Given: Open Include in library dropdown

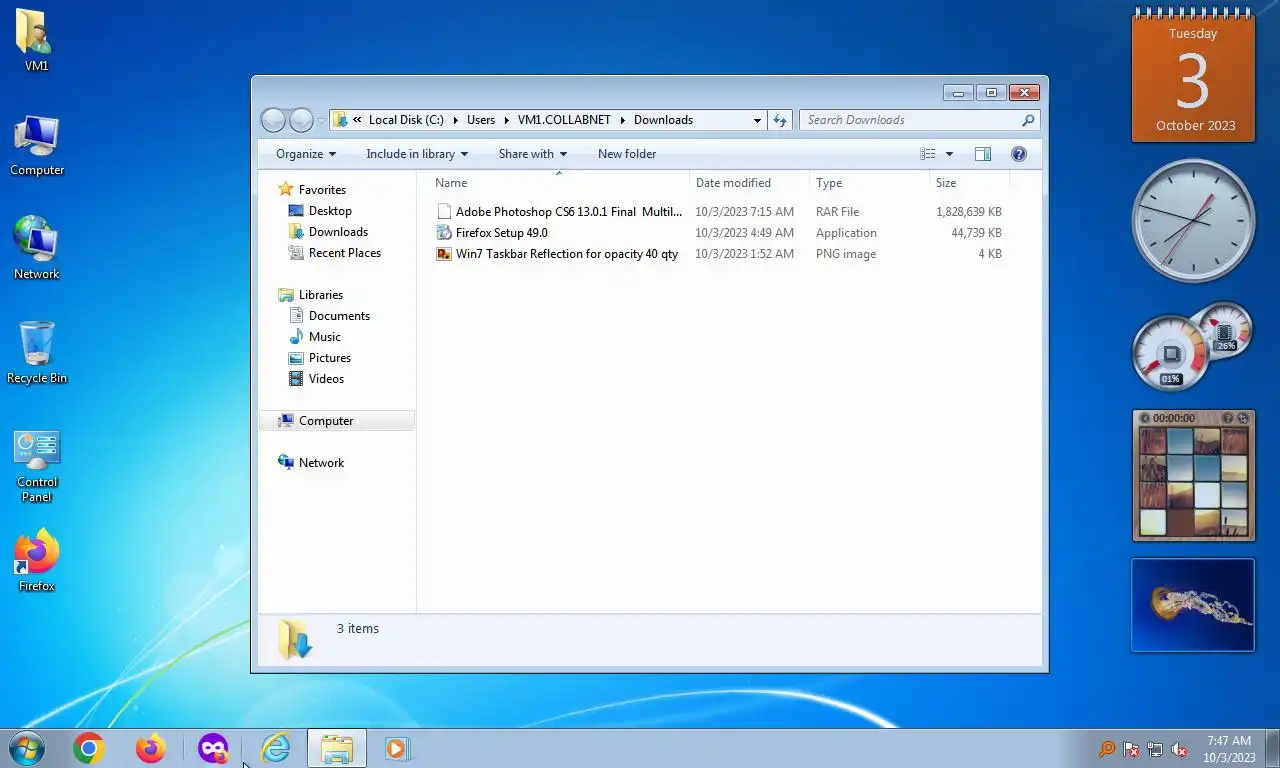Looking at the screenshot, I should click(417, 154).
